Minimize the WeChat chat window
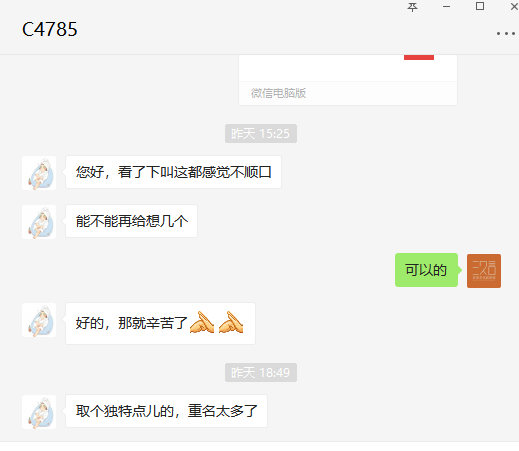The height and width of the screenshot is (451, 519). coord(446,6)
